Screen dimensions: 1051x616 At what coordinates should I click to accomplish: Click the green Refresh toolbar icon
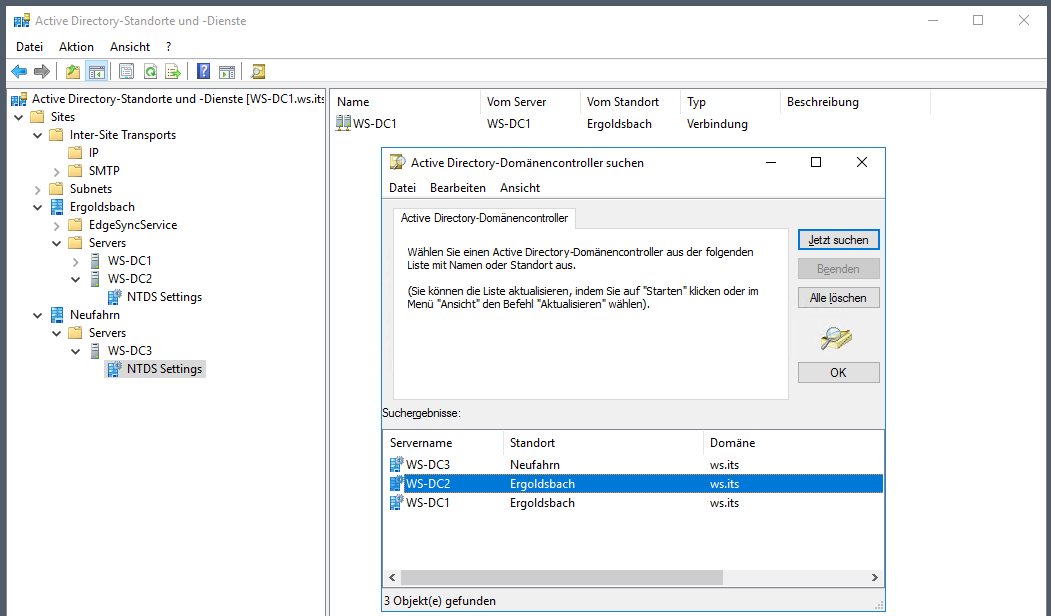pyautogui.click(x=150, y=71)
